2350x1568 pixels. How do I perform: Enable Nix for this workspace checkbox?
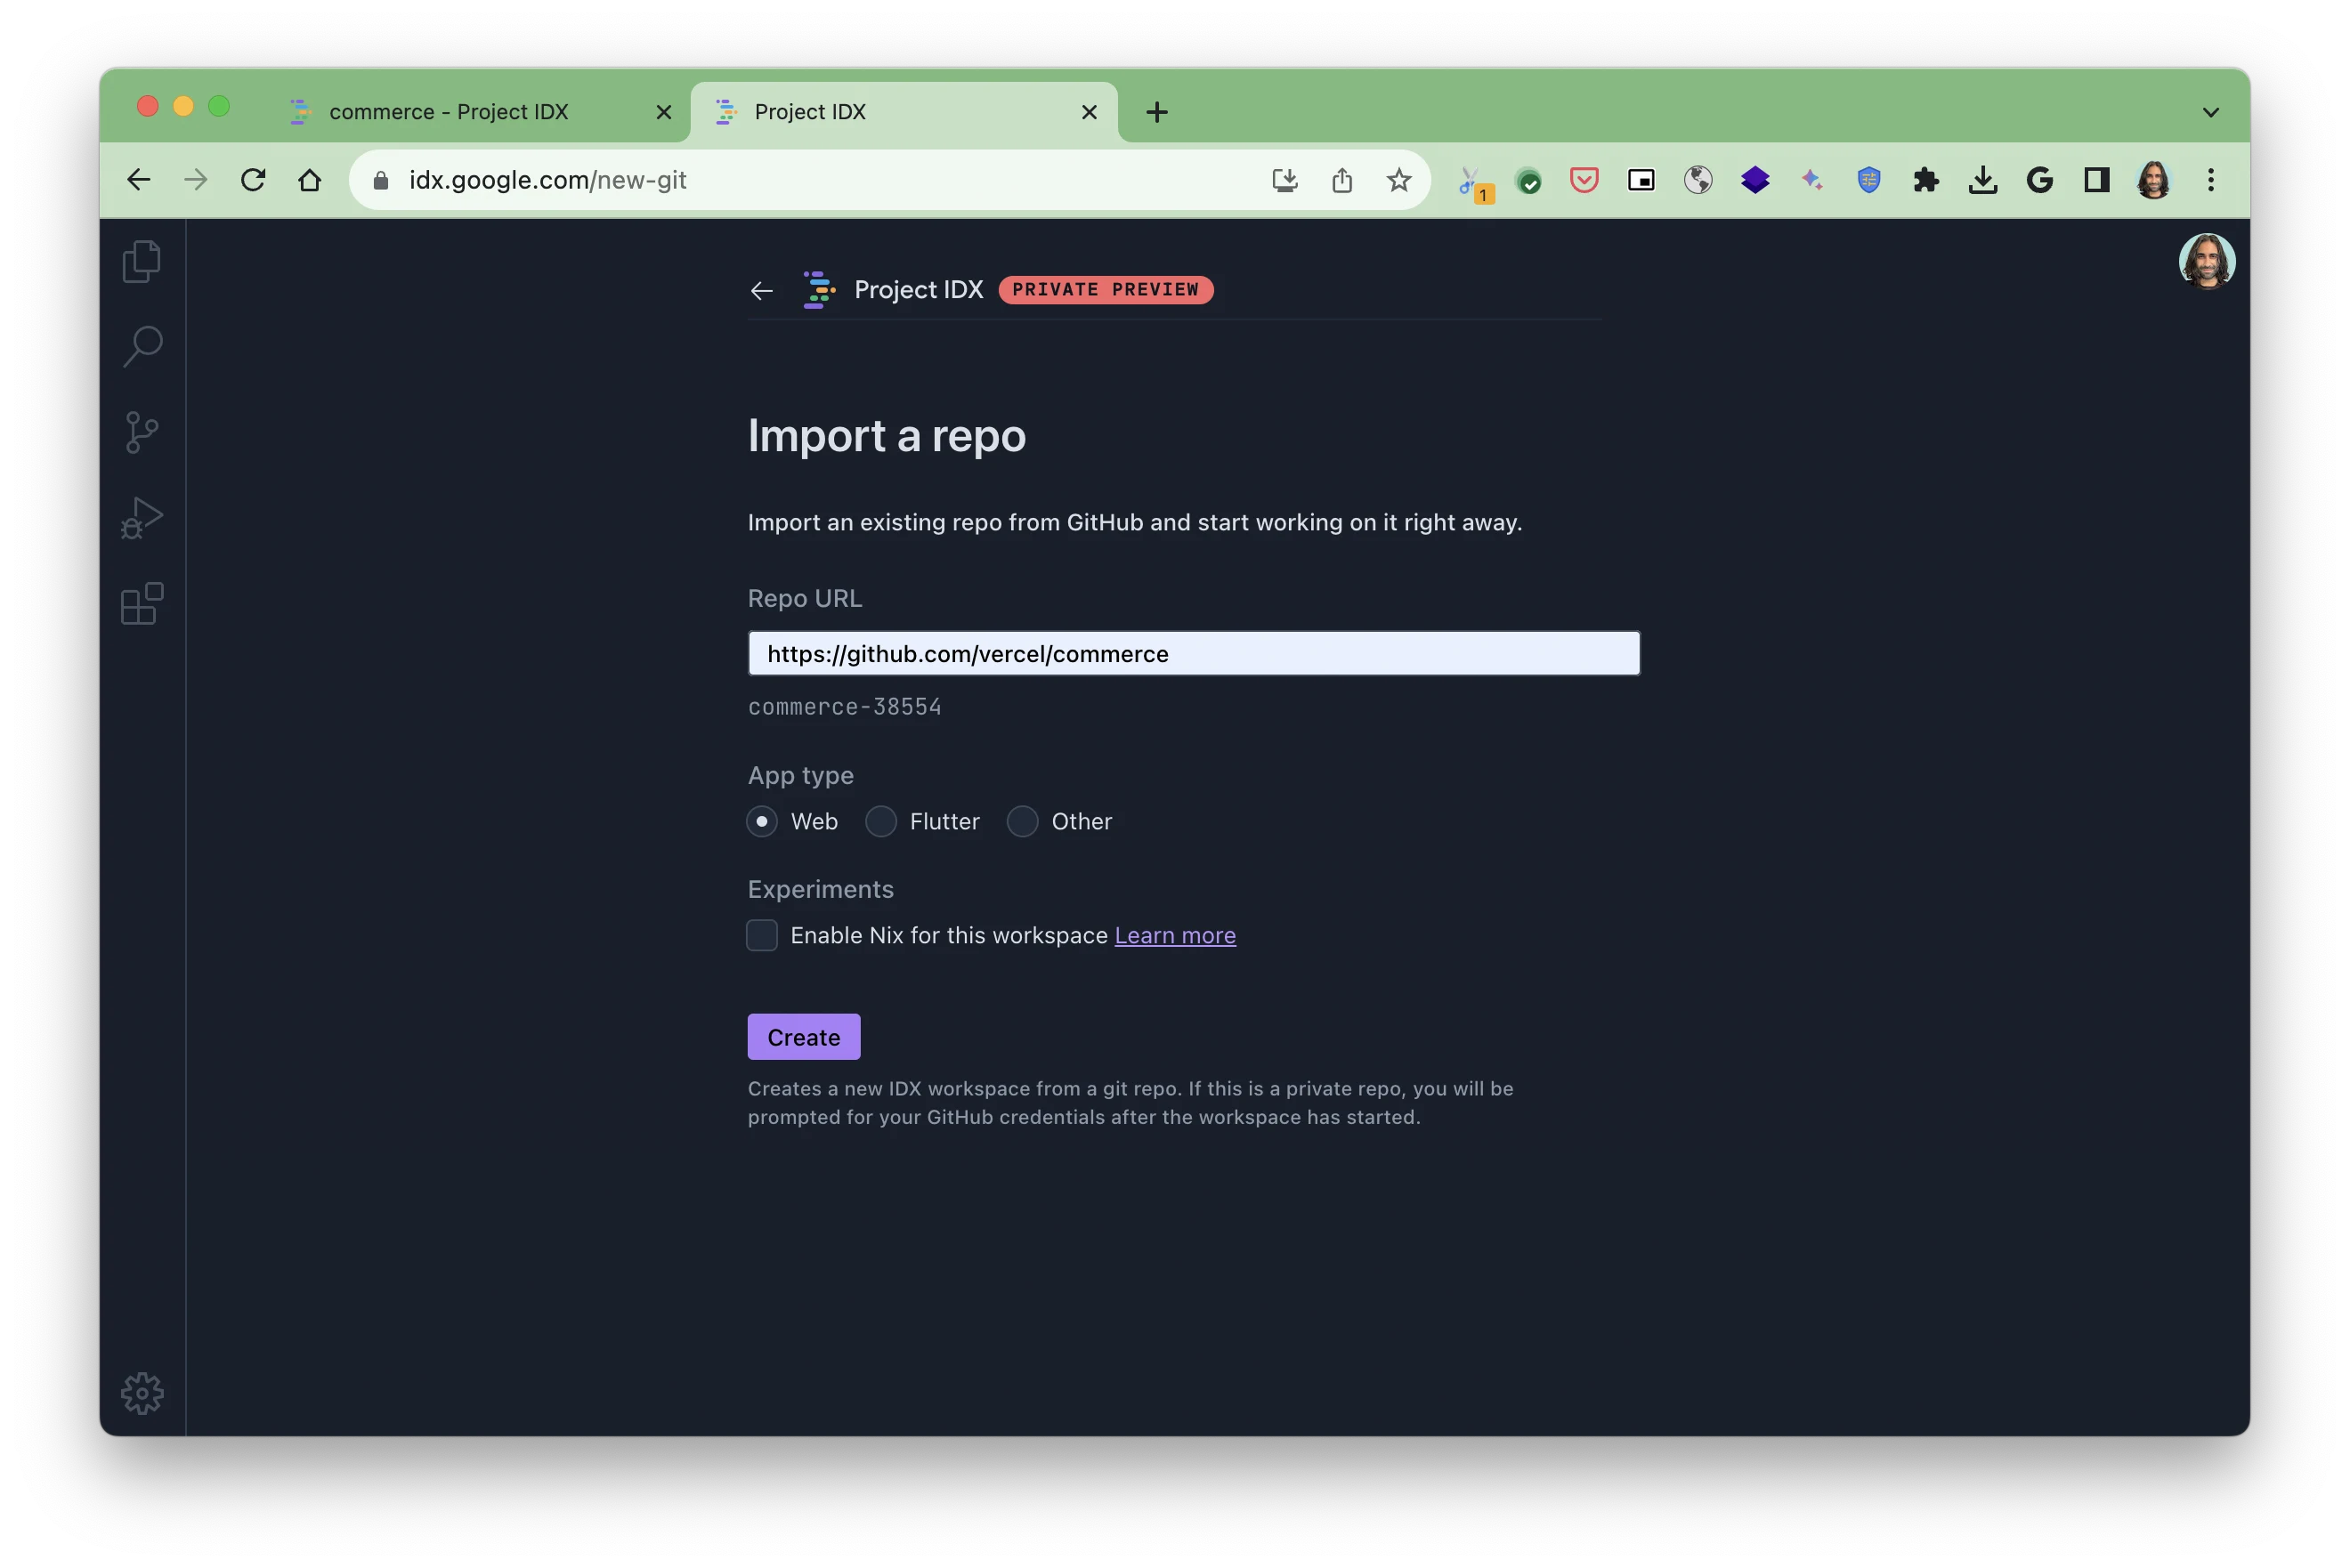762,936
